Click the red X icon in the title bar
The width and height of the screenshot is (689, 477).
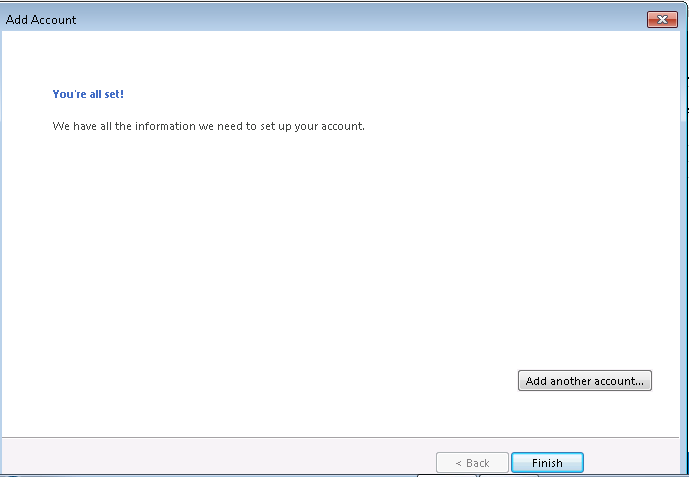[x=662, y=19]
